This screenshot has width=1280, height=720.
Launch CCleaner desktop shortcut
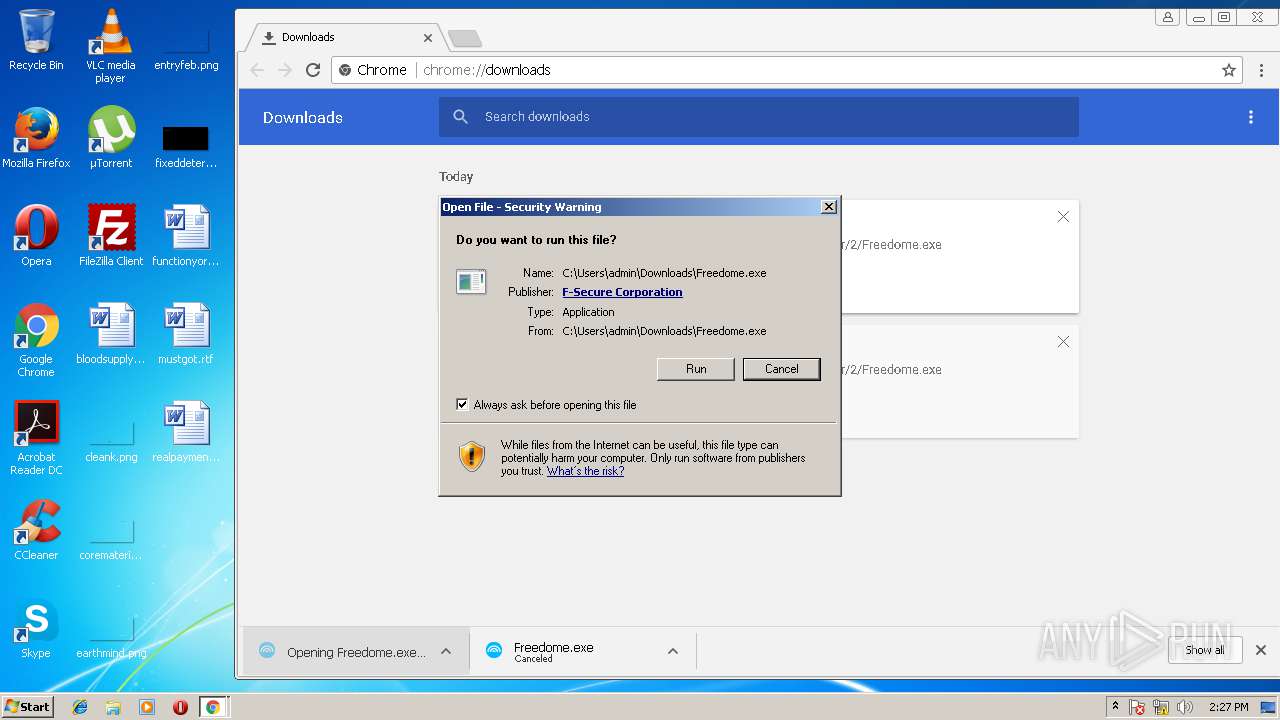tap(36, 530)
